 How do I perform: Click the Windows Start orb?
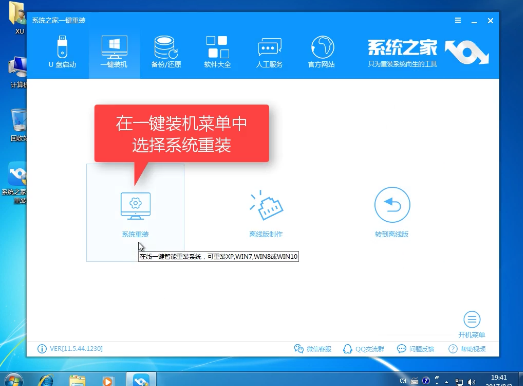pyautogui.click(x=14, y=380)
